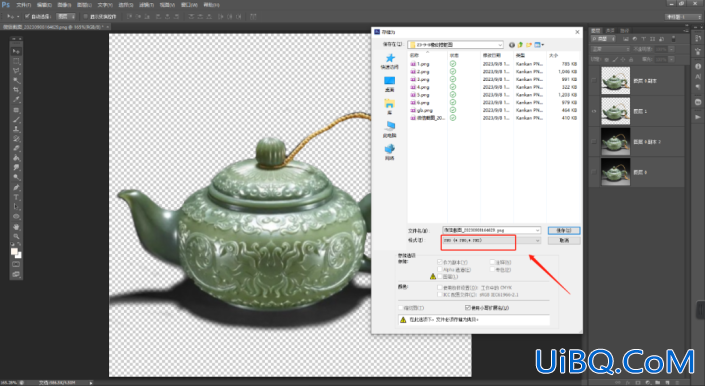The image size is (705, 386).
Task: Select the Brush tool
Action: pyautogui.click(x=16, y=120)
